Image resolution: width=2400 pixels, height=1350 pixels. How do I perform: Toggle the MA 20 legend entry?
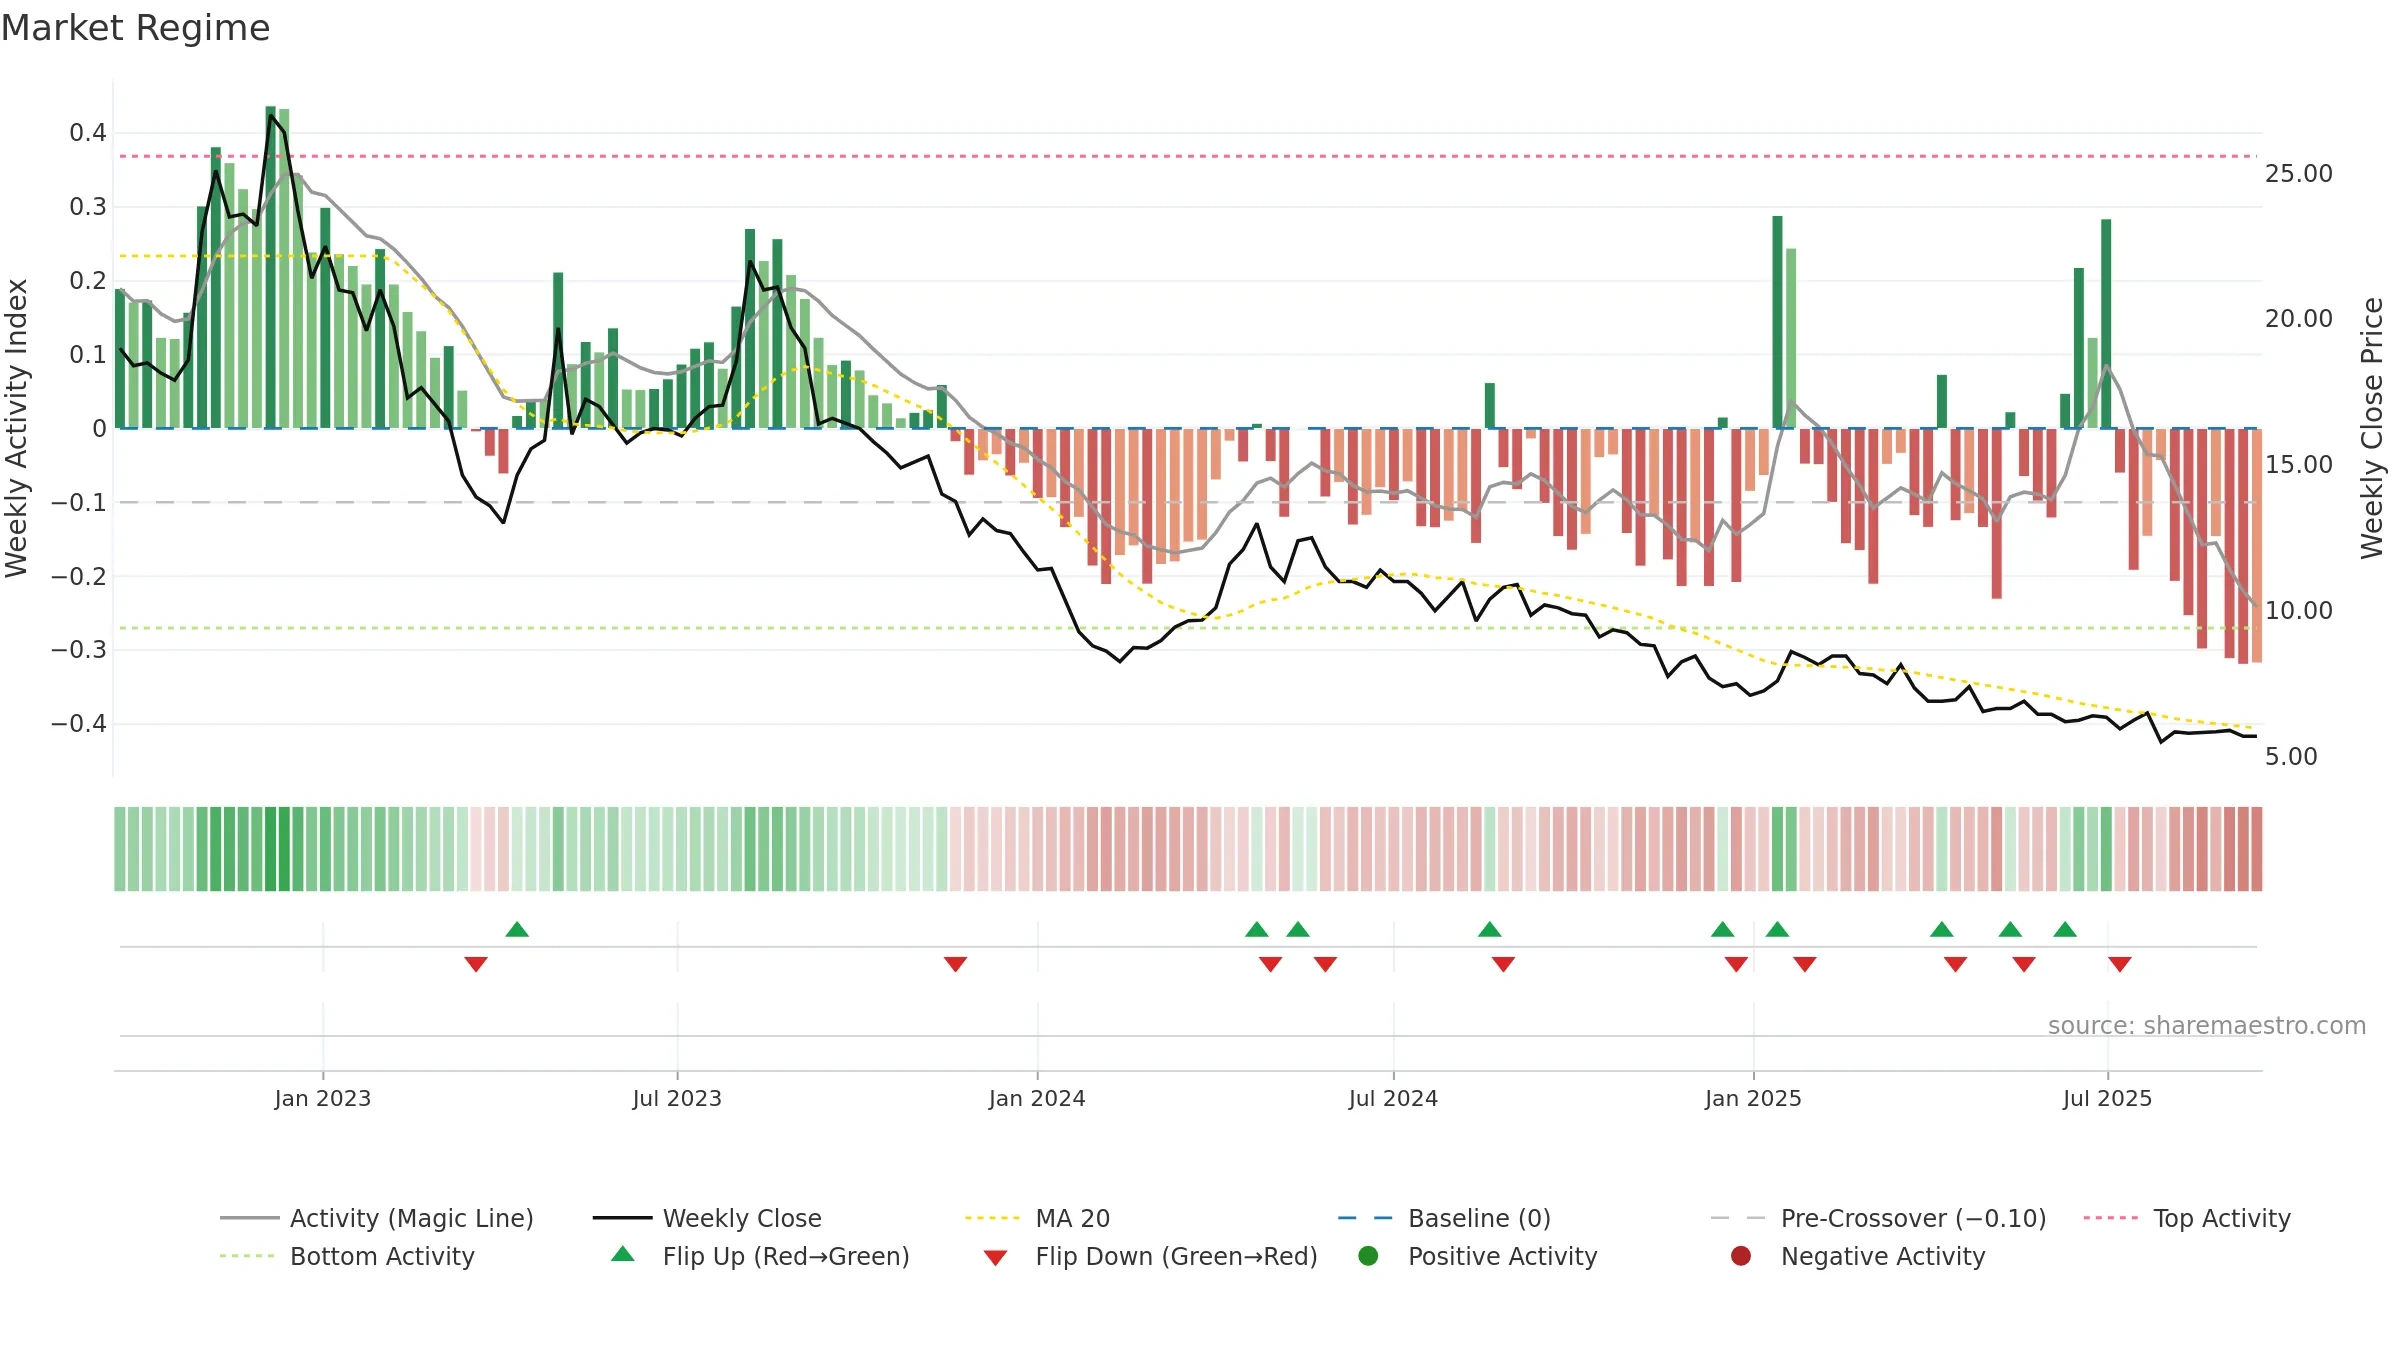pos(1037,1218)
